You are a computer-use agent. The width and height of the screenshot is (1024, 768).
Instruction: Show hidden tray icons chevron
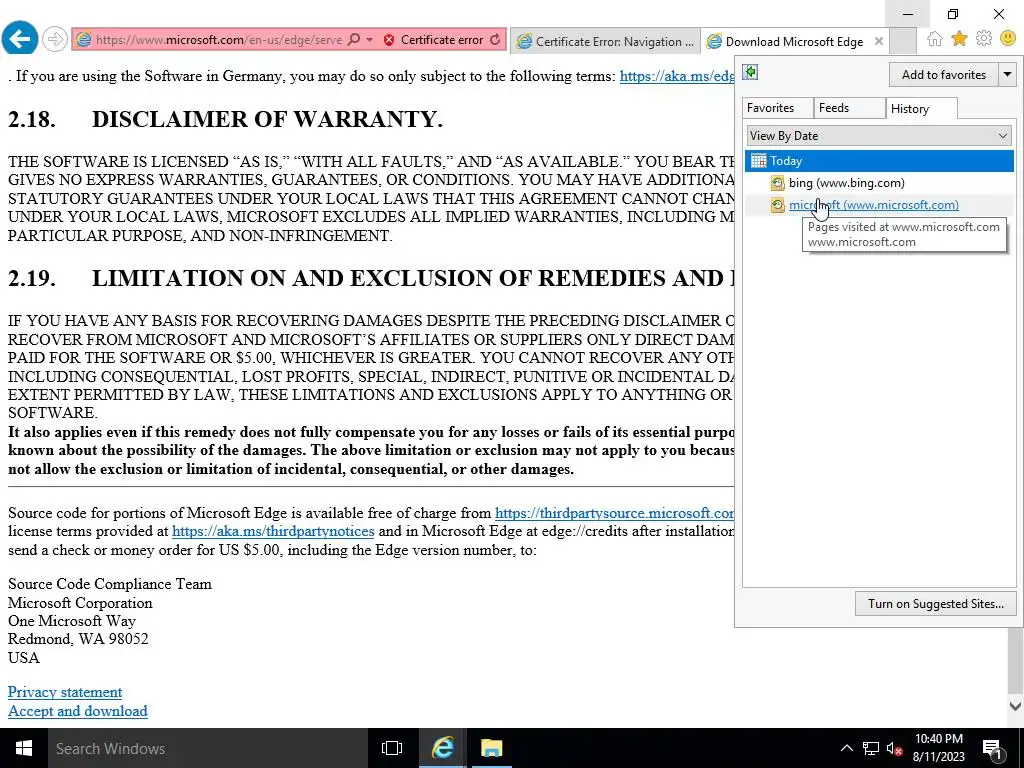(846, 748)
